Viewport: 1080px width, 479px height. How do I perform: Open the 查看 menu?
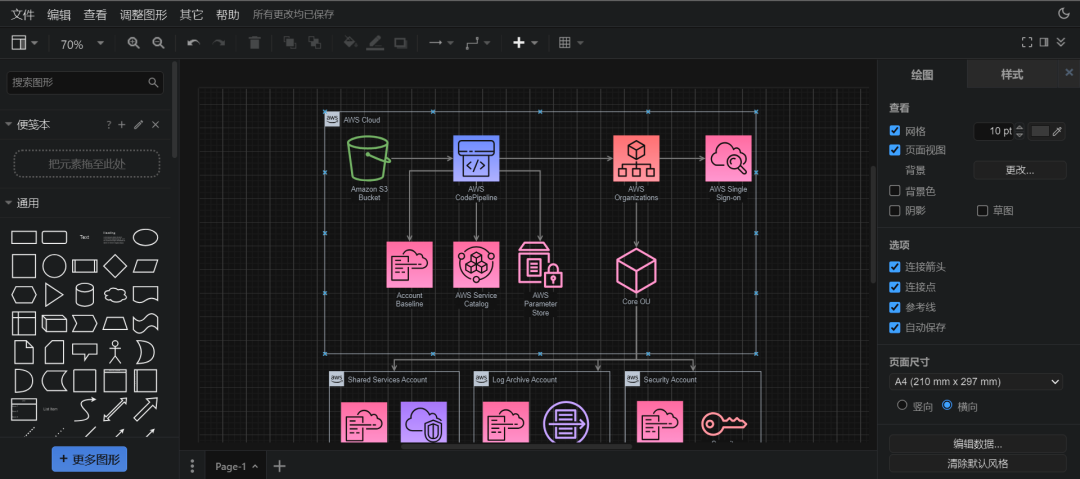pyautogui.click(x=95, y=14)
